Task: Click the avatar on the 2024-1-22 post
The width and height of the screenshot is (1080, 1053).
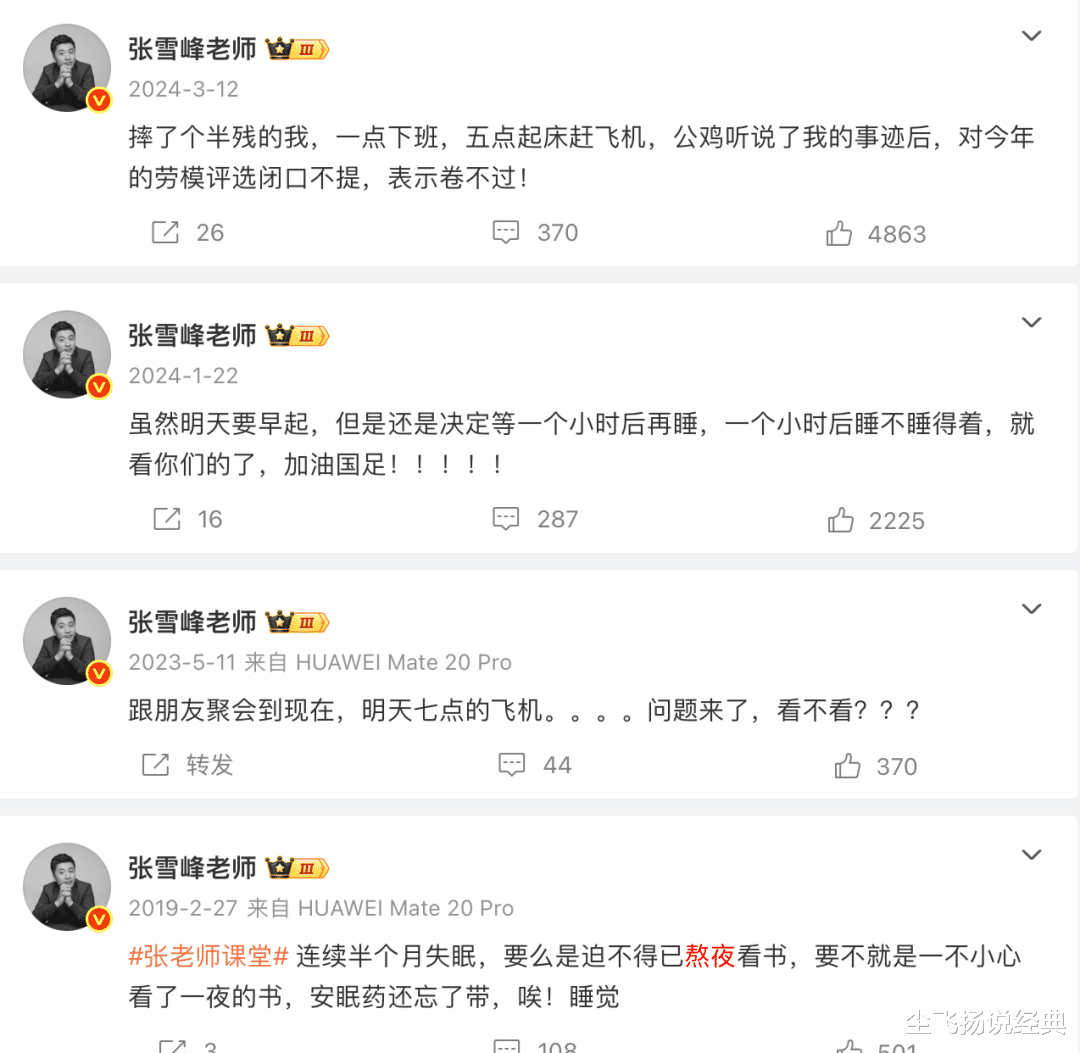Action: [x=67, y=354]
